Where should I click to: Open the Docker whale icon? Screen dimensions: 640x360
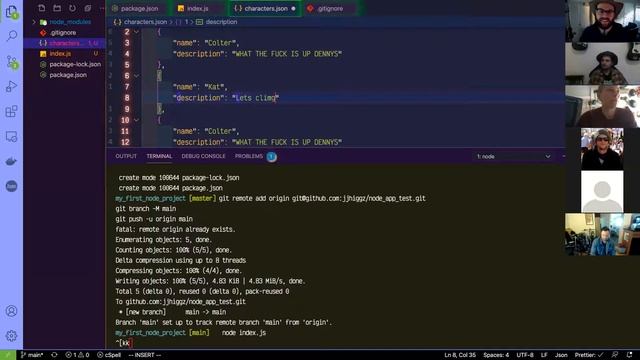coord(11,161)
